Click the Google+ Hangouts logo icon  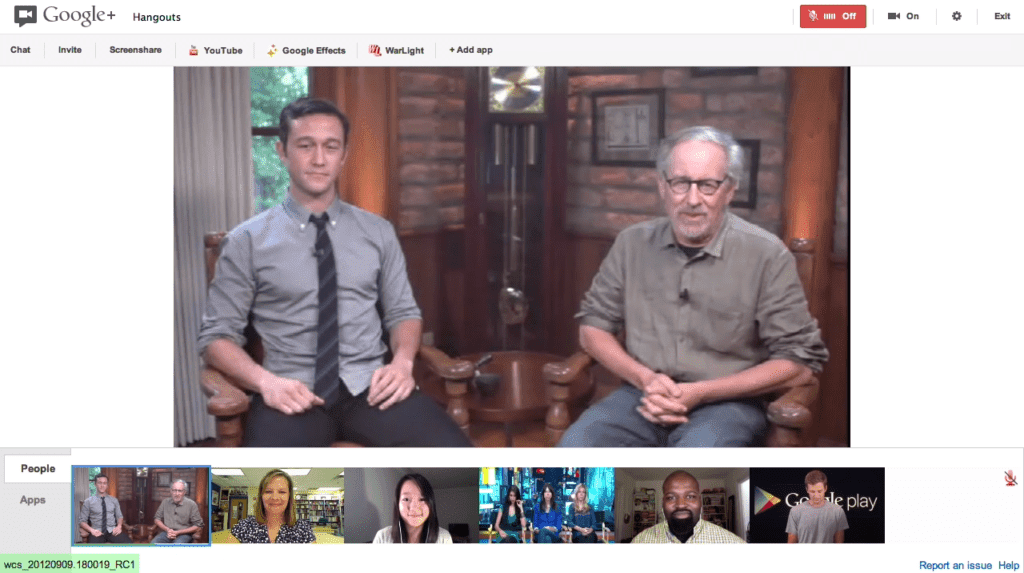click(25, 16)
